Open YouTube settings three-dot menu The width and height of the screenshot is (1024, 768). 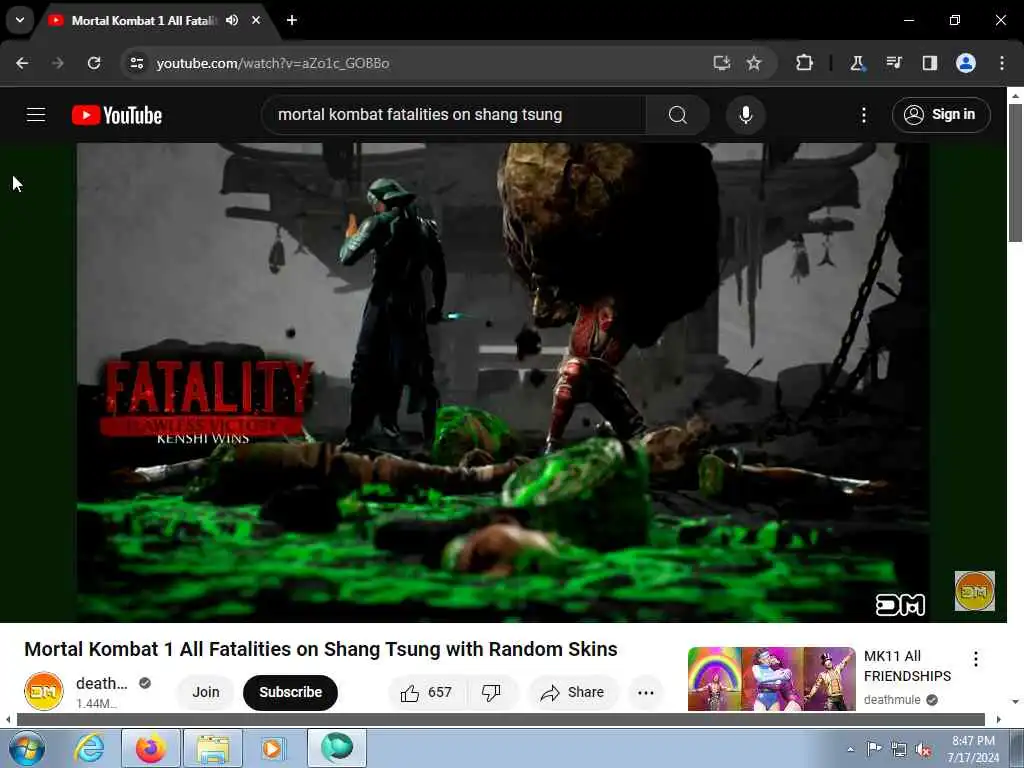863,115
